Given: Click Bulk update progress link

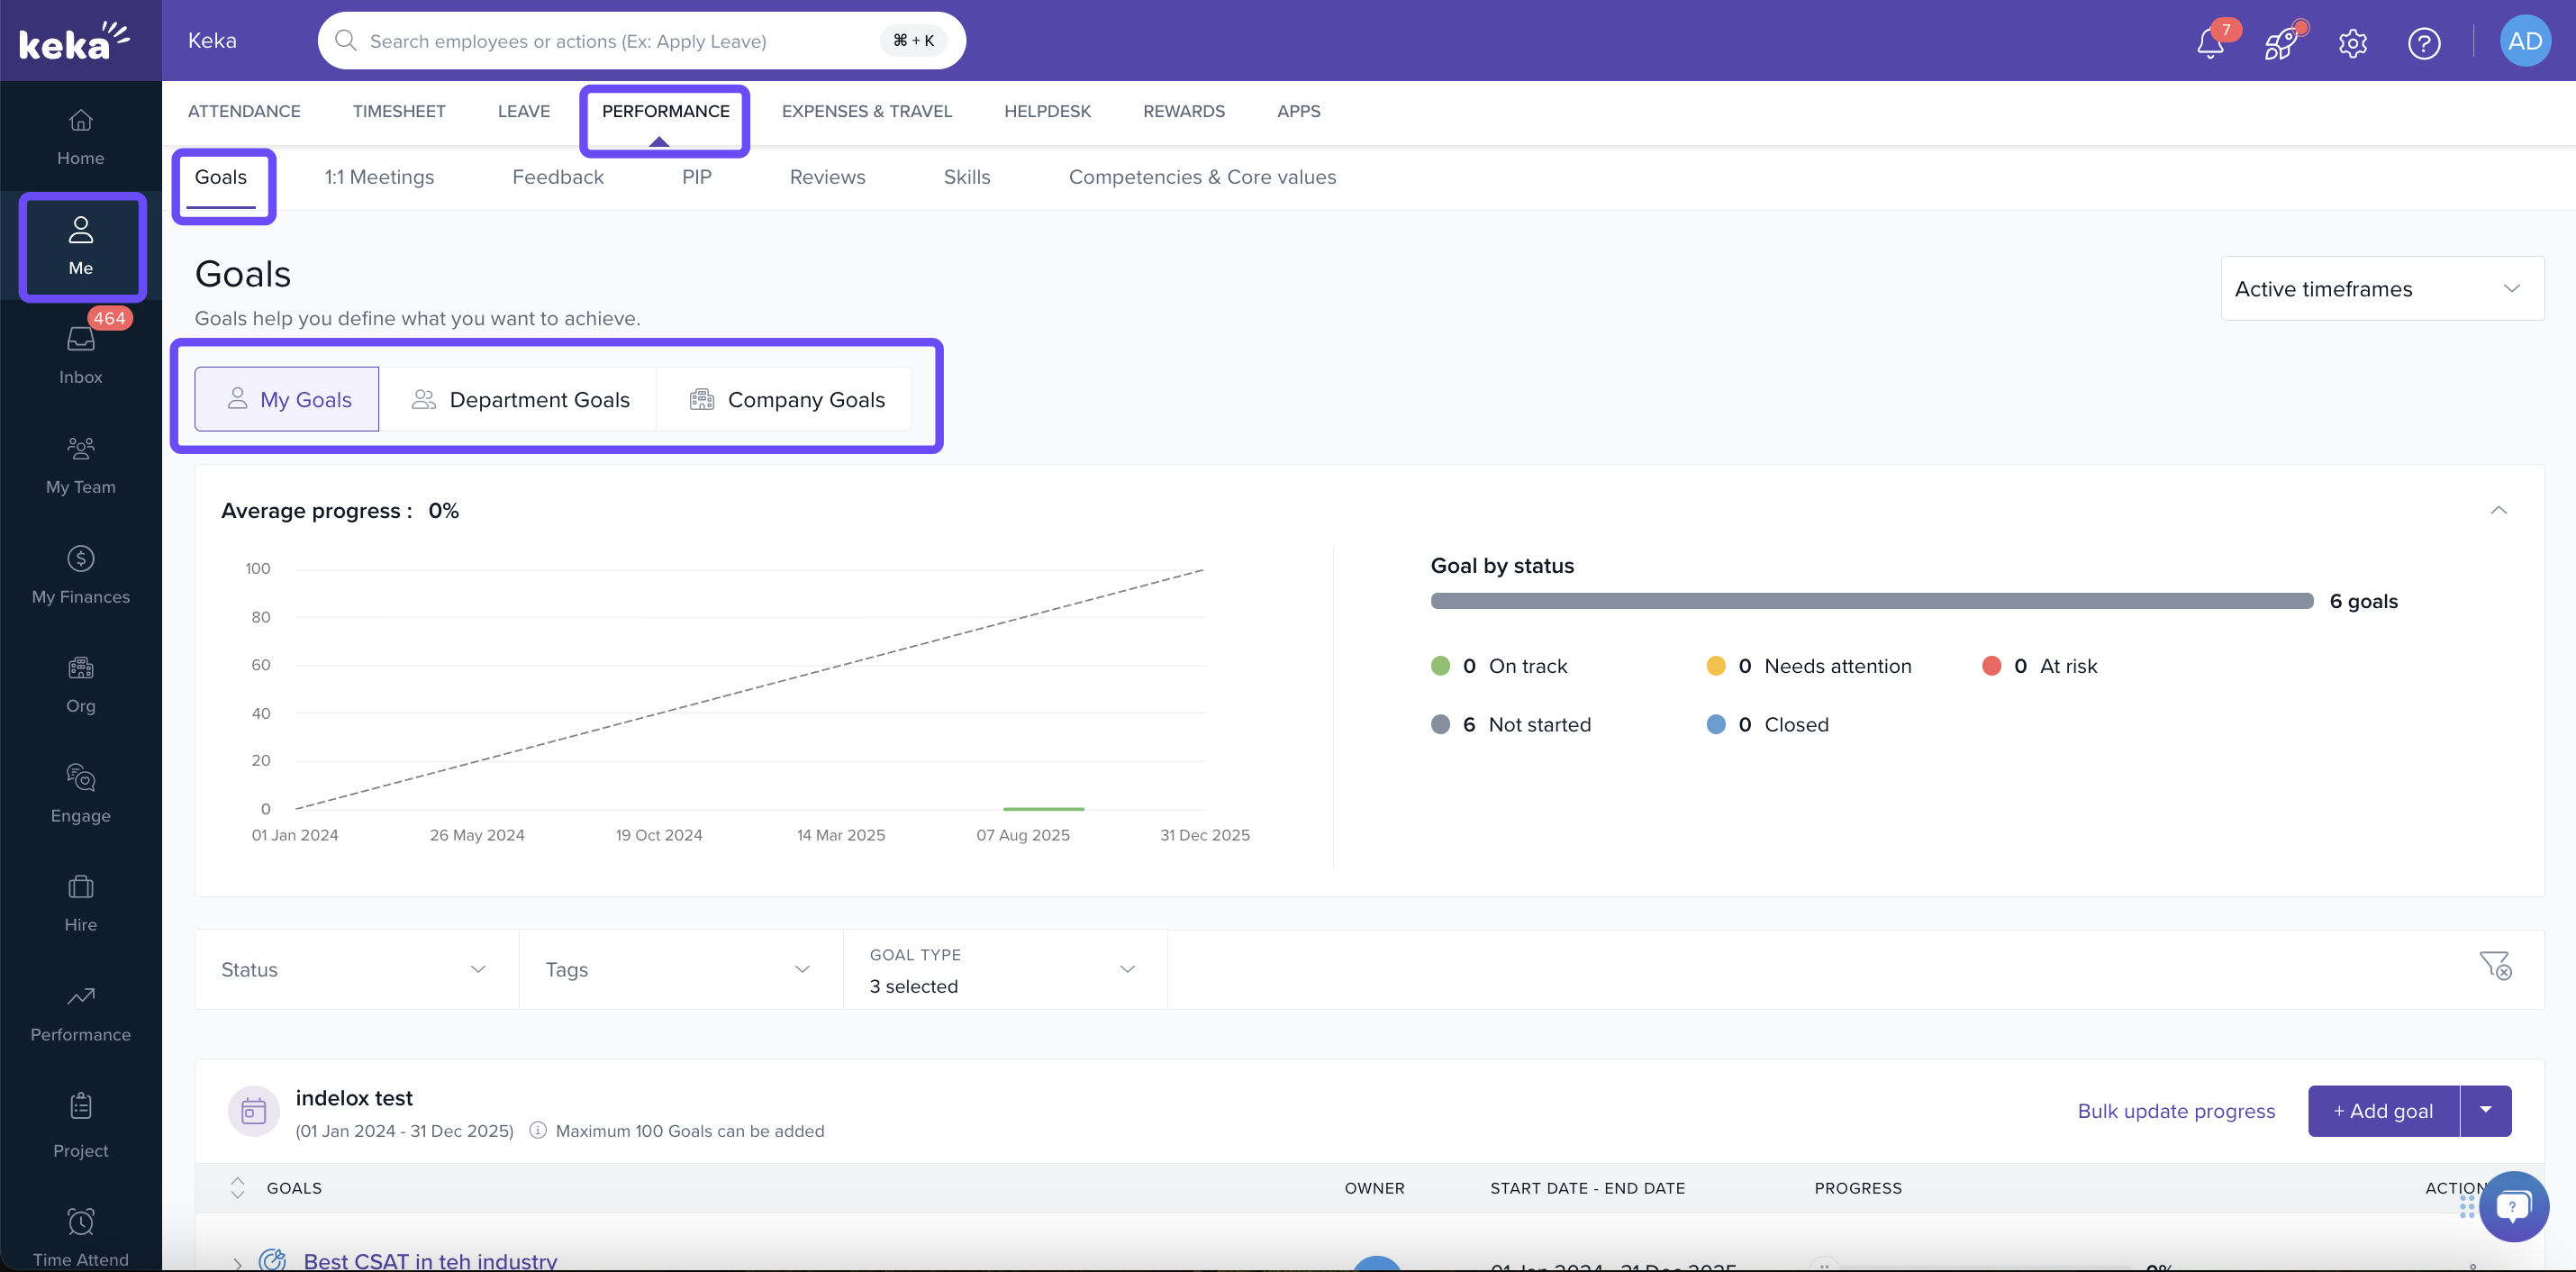Looking at the screenshot, I should tap(2176, 1110).
